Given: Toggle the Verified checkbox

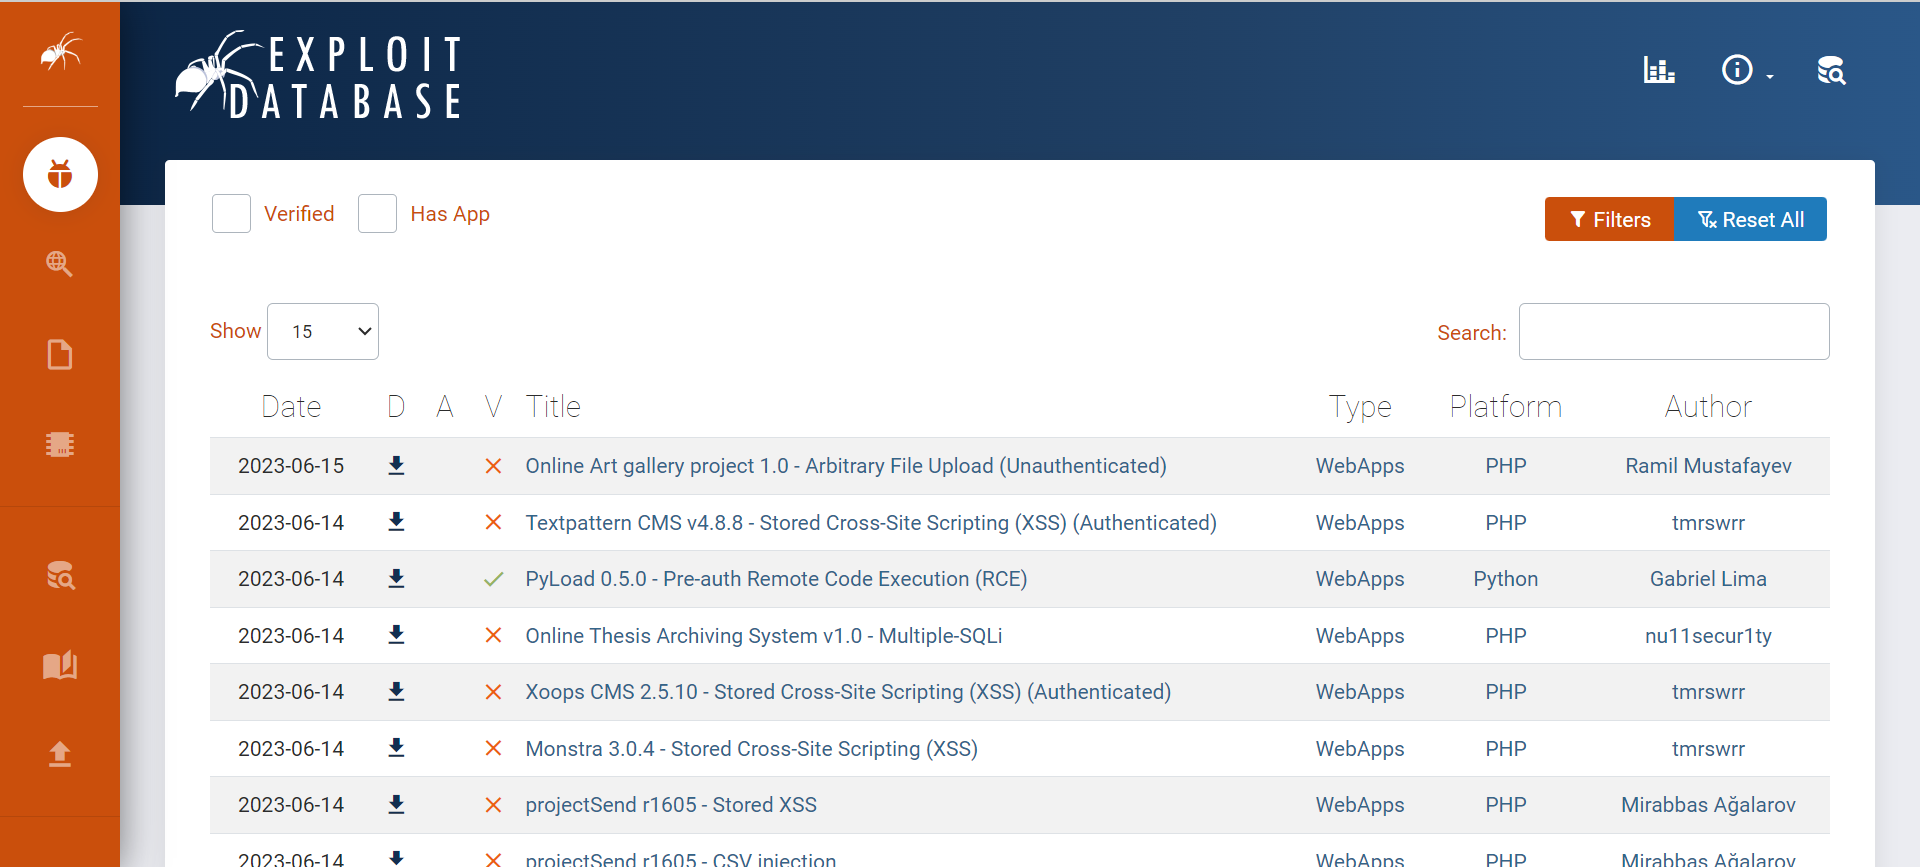Looking at the screenshot, I should 231,214.
